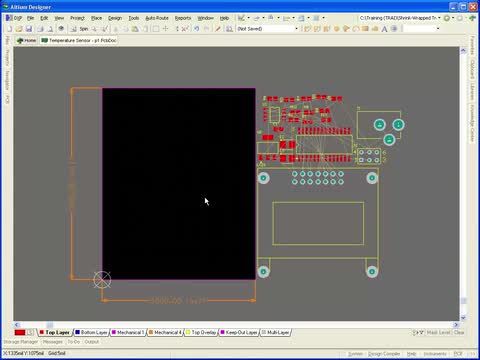Open the grids dropdown arrow
The height and width of the screenshot is (360, 480).
pyautogui.click(x=323, y=18)
